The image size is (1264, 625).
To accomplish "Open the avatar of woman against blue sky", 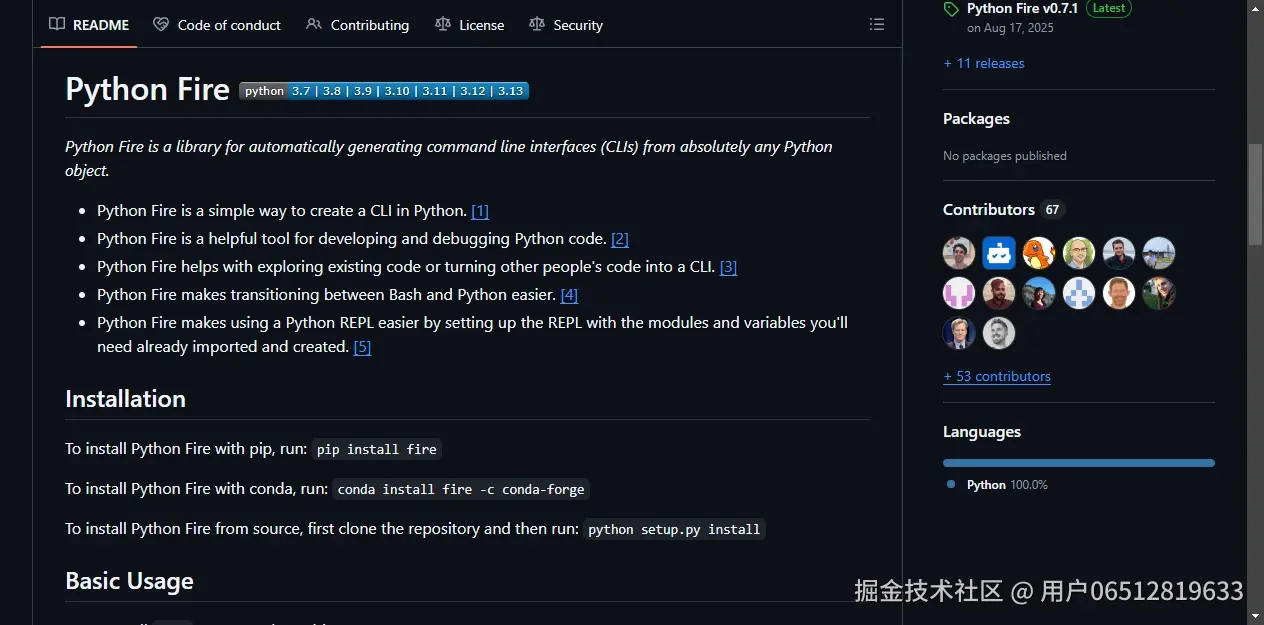I will coord(1039,293).
